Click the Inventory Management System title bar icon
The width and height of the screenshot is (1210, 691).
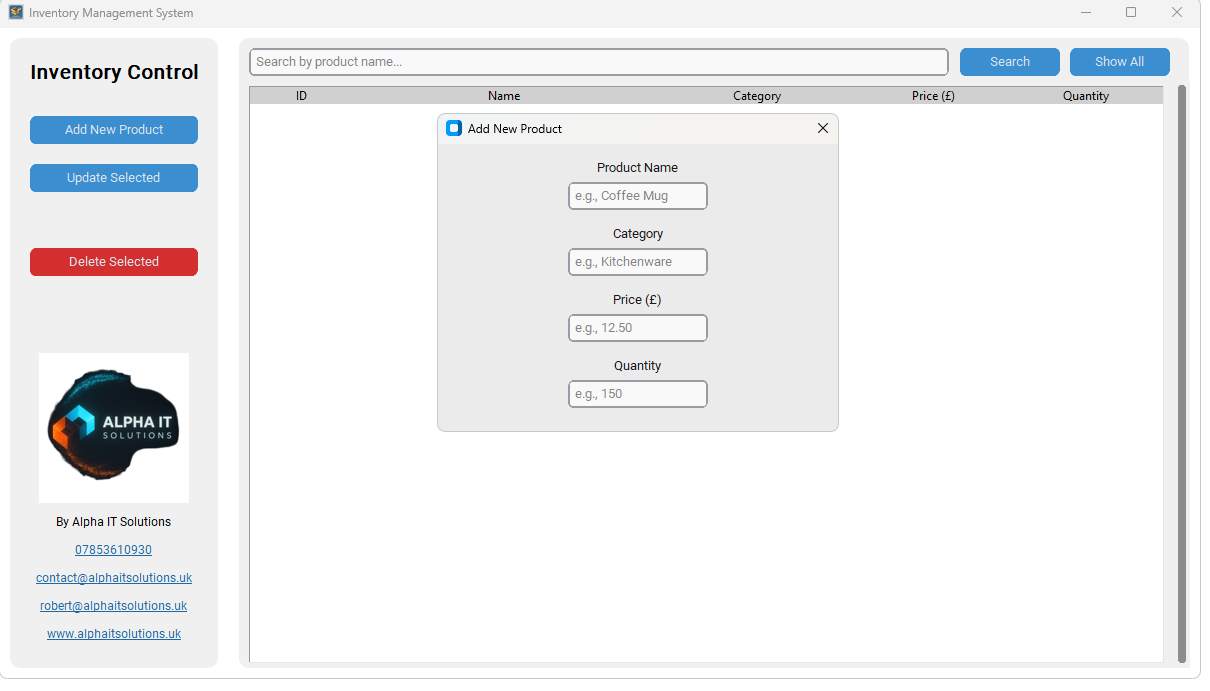tap(14, 12)
